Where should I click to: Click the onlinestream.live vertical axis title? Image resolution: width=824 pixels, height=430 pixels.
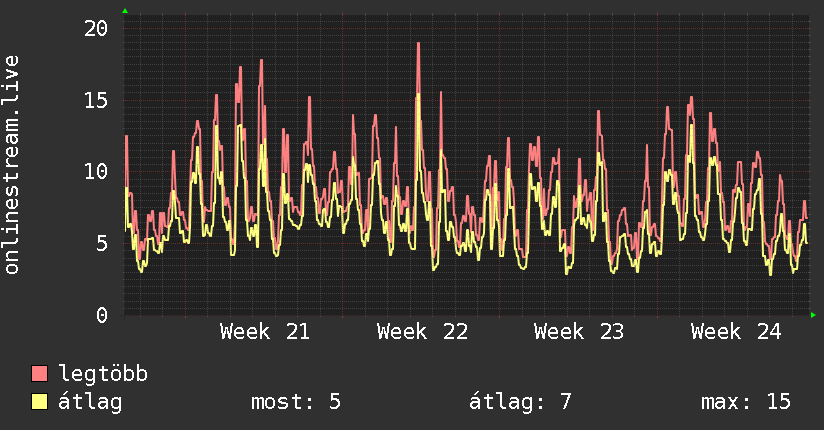11,165
